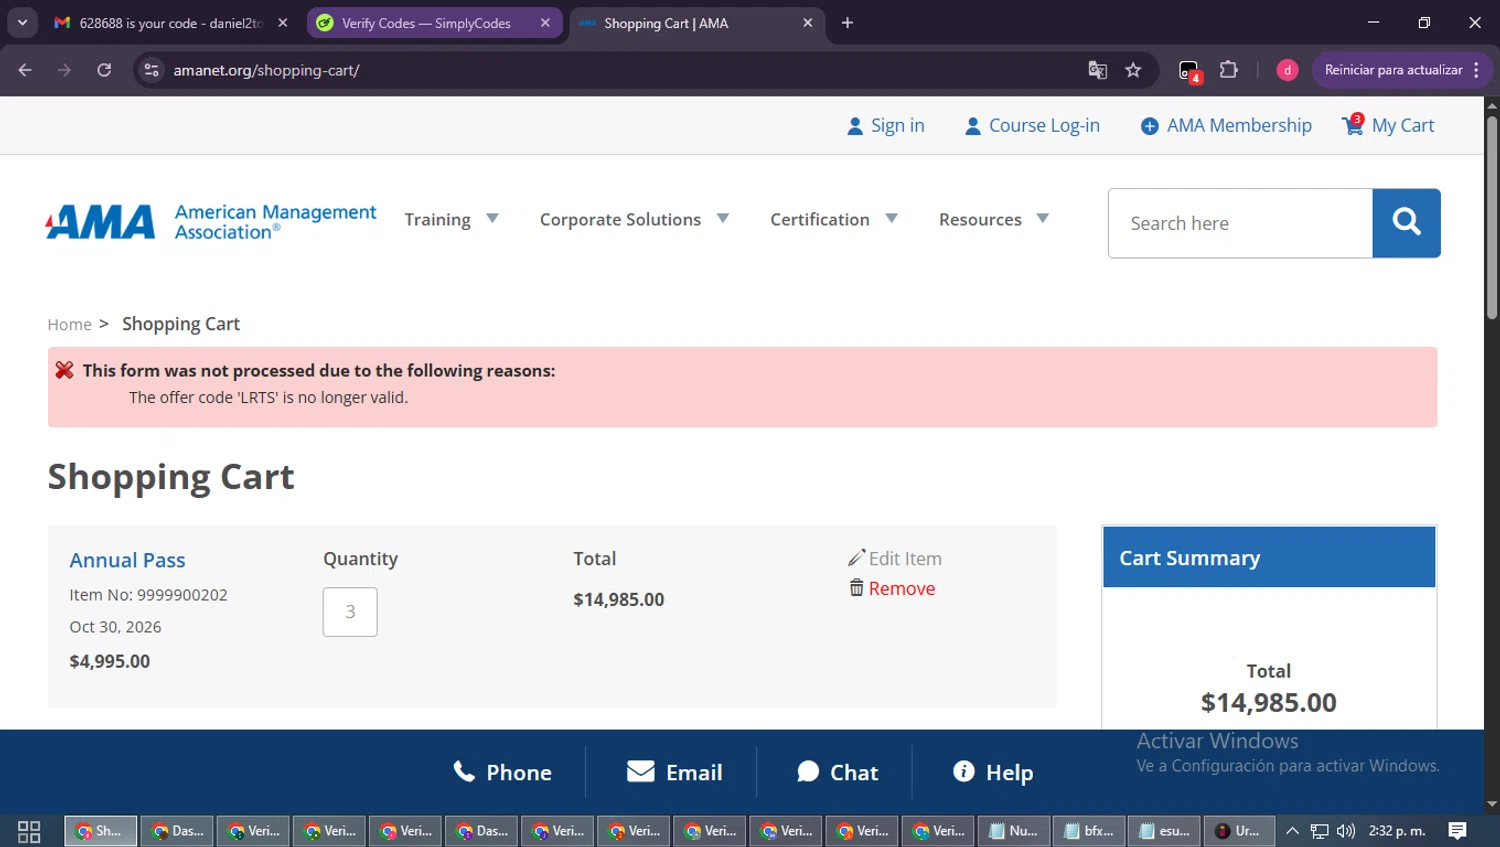Close the Verify Codes tab

[545, 23]
